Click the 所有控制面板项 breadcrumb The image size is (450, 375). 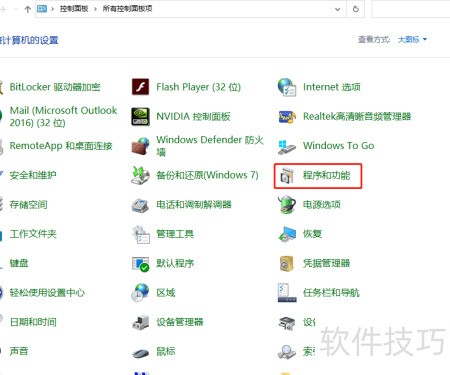[127, 9]
